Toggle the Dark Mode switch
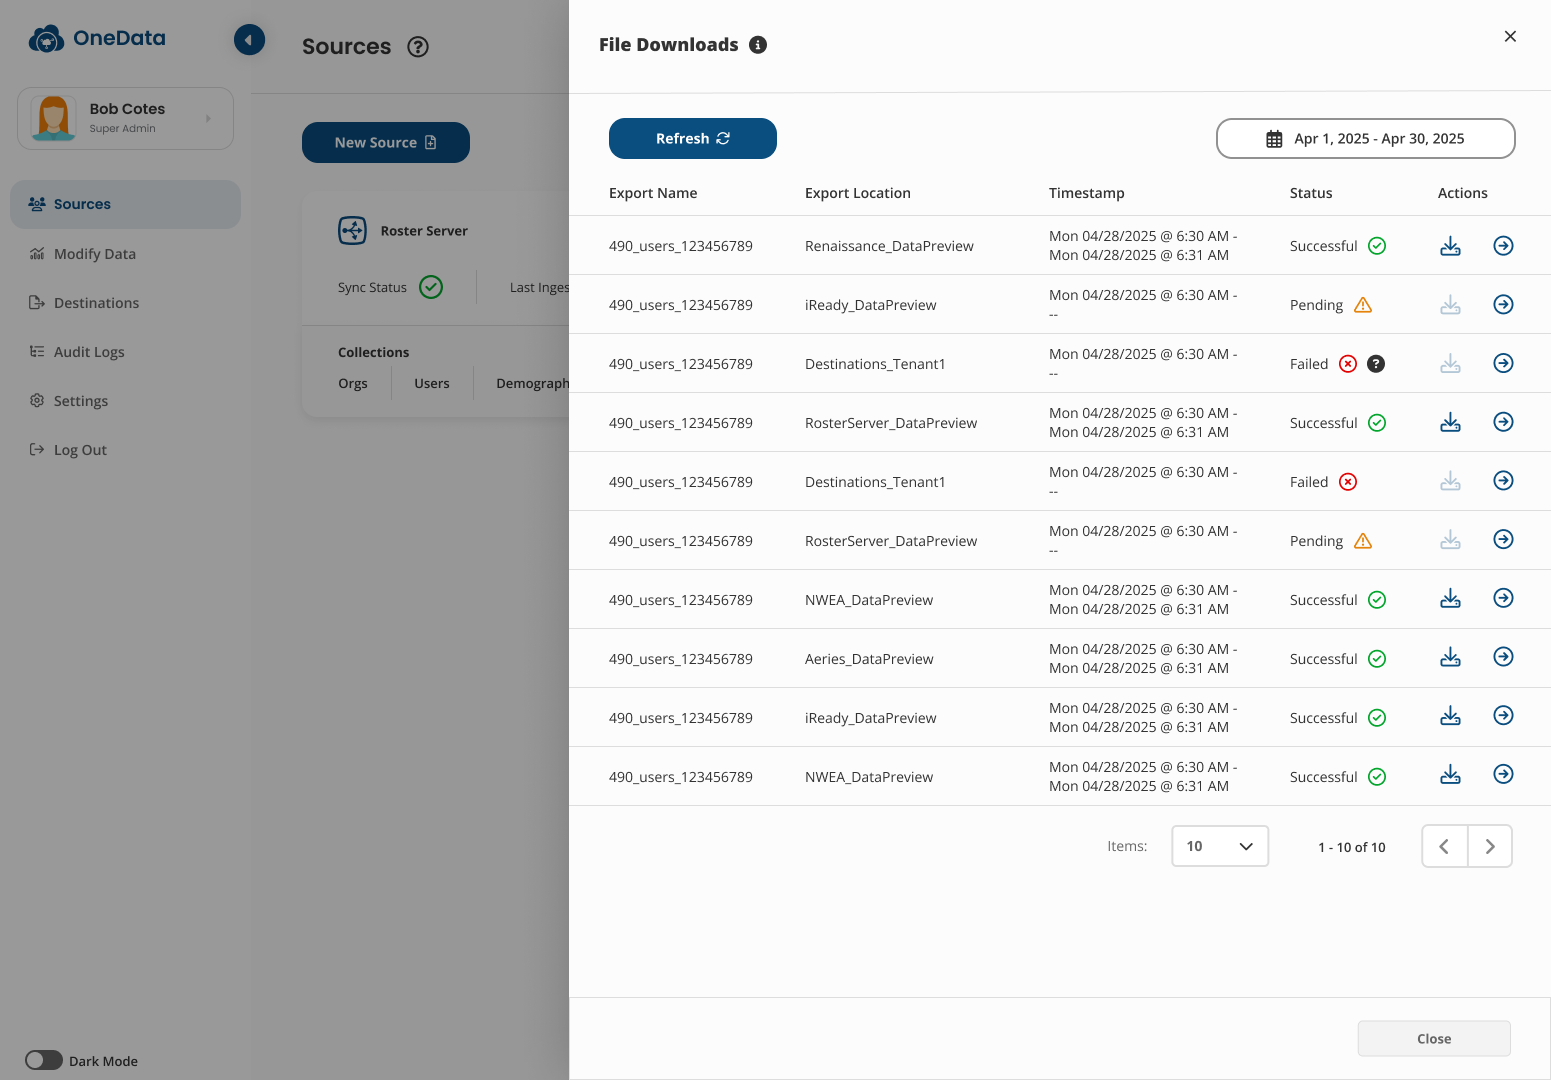This screenshot has height=1080, width=1551. [44, 1060]
